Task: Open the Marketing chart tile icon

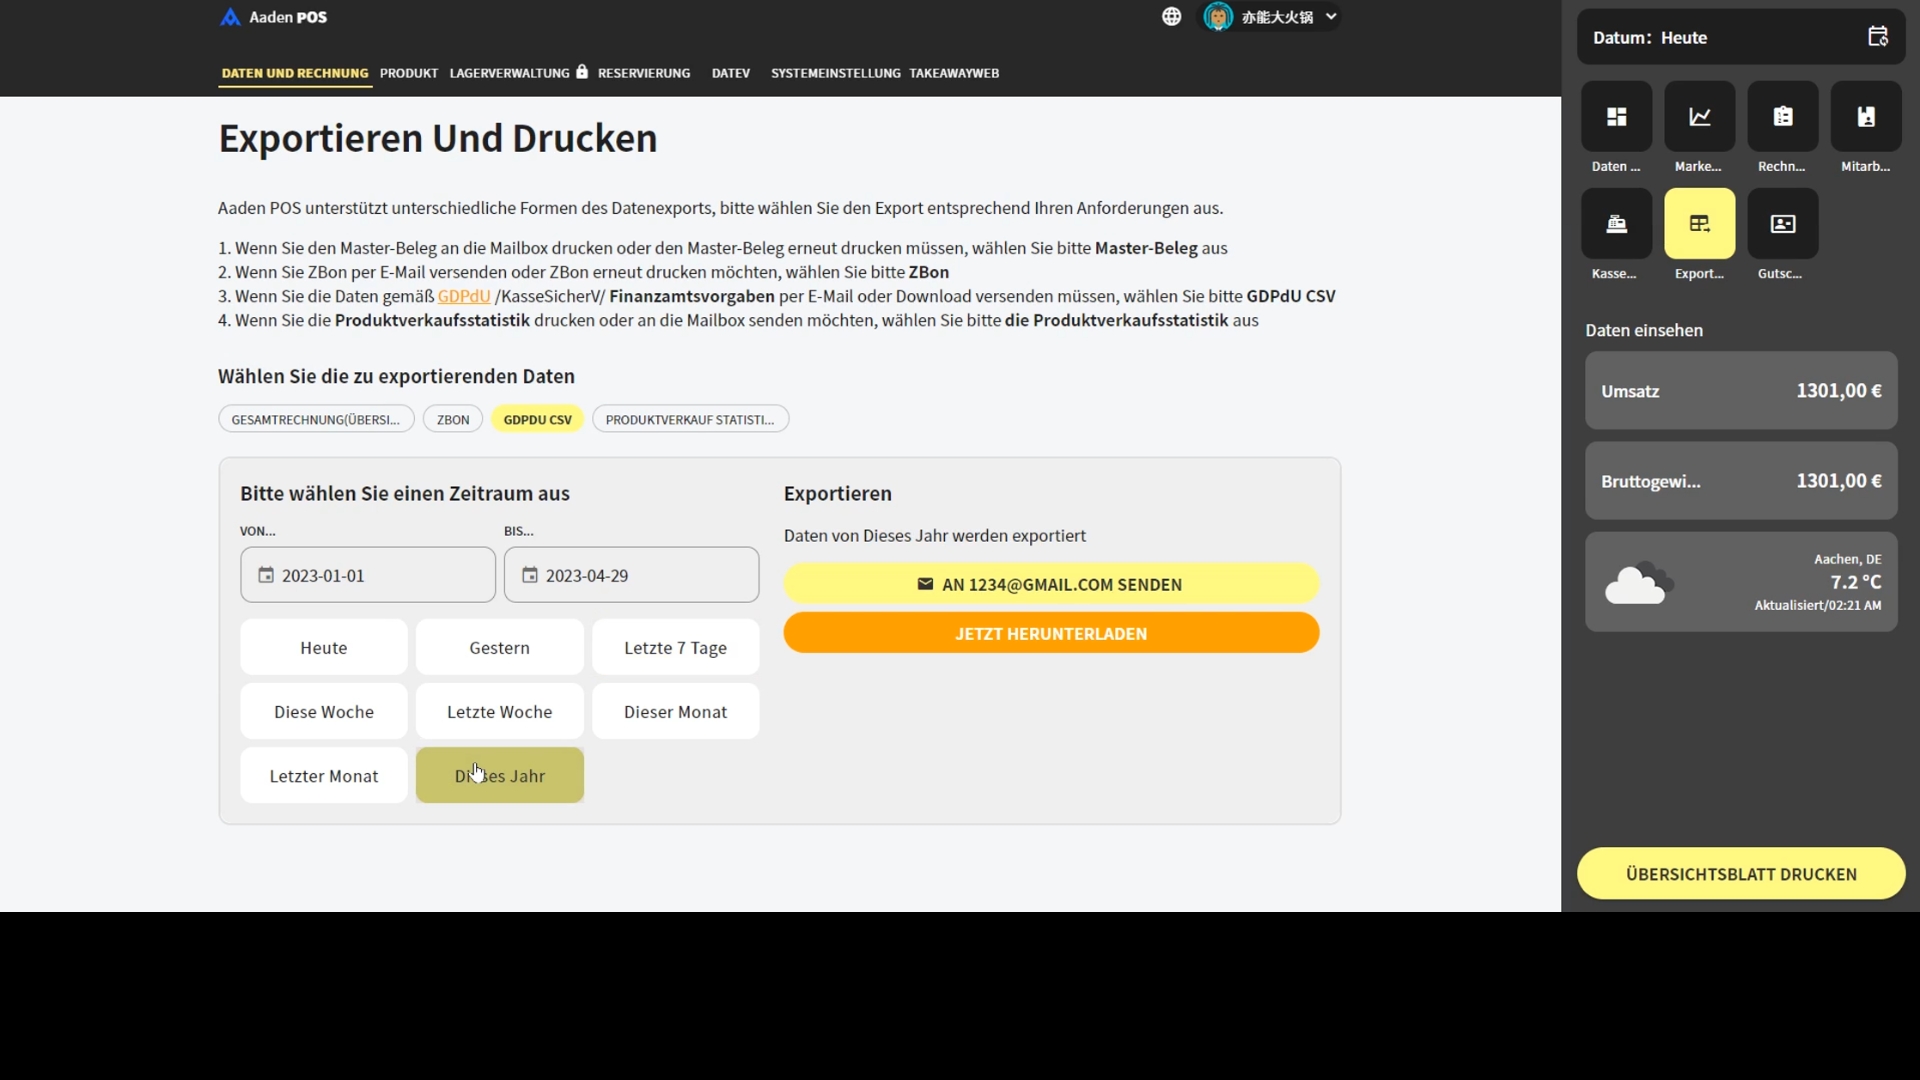Action: (x=1699, y=117)
